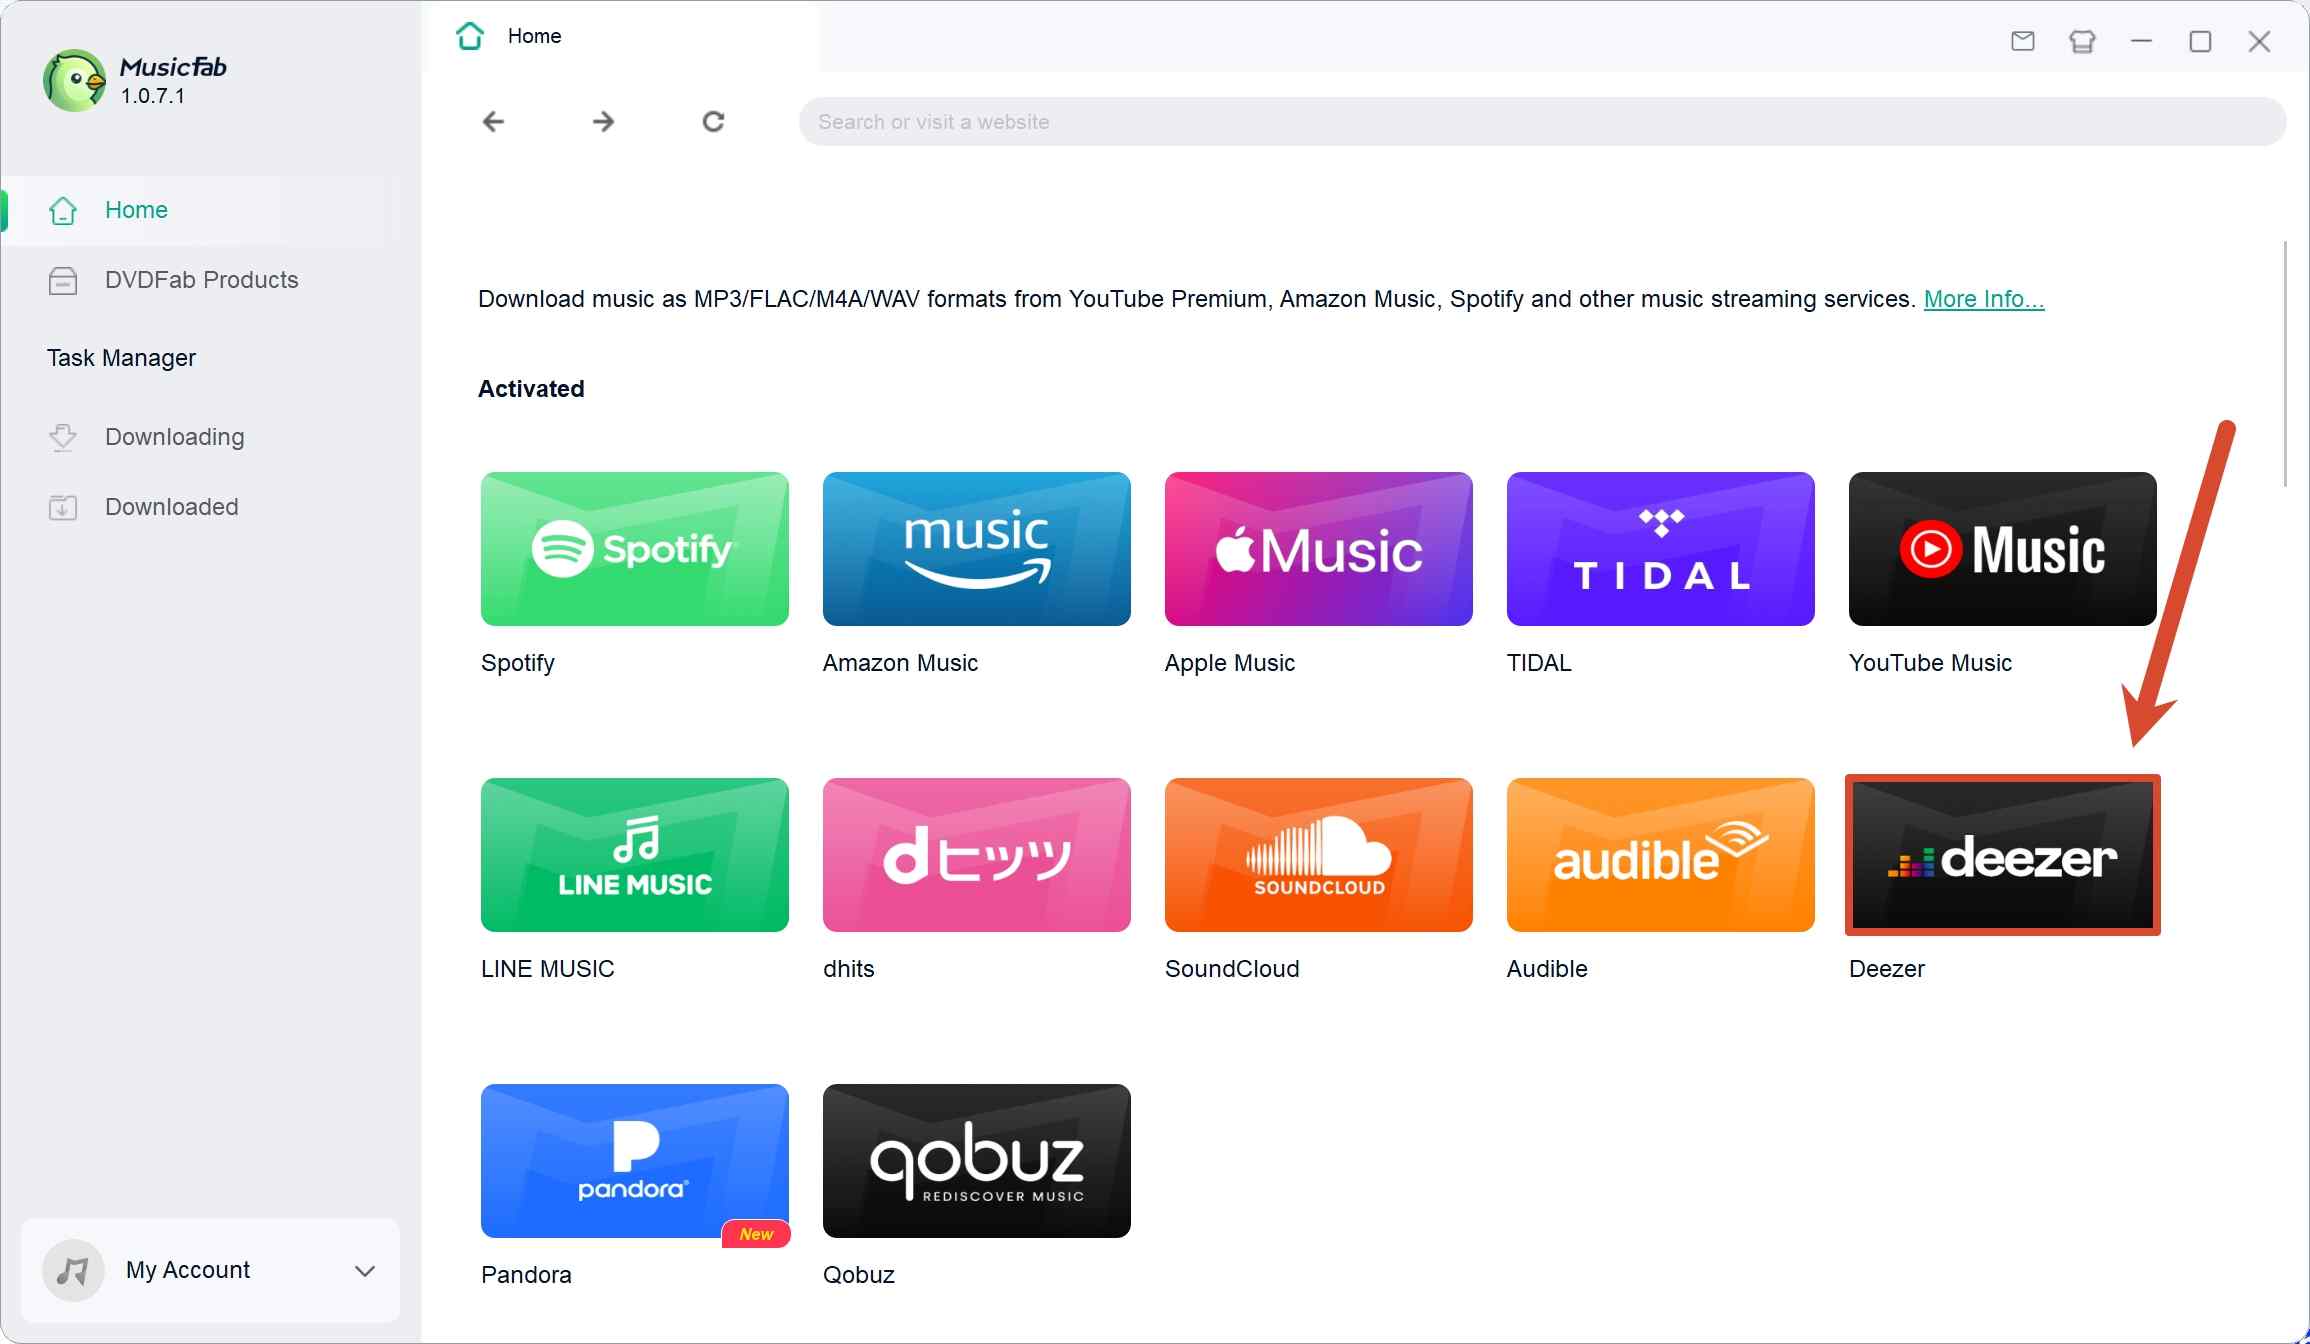
Task: Click the Qobuz label text
Action: (x=859, y=1275)
